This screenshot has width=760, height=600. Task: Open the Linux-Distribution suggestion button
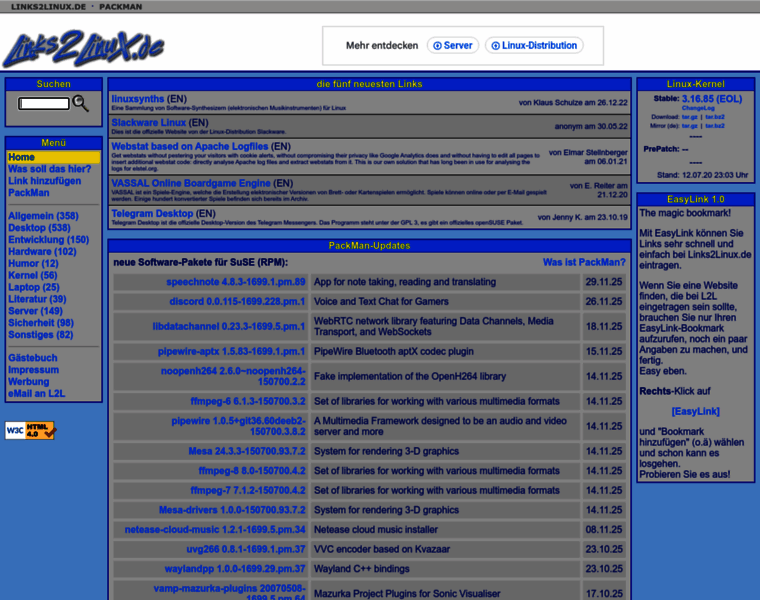(534, 46)
